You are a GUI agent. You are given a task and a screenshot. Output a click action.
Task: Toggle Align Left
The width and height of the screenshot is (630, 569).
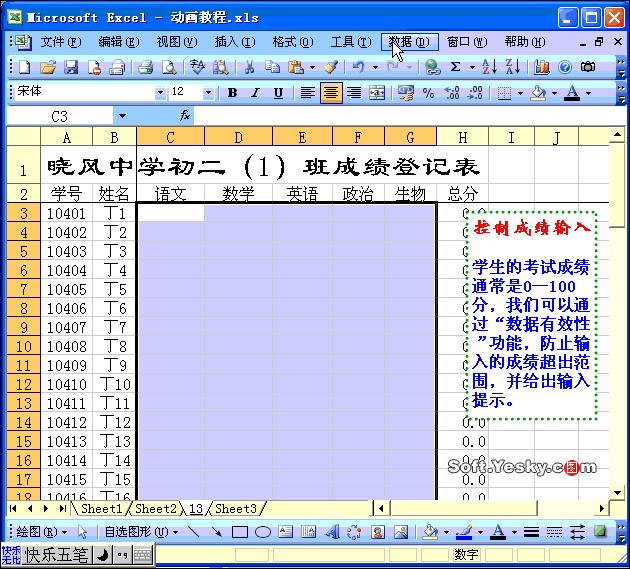pos(308,93)
